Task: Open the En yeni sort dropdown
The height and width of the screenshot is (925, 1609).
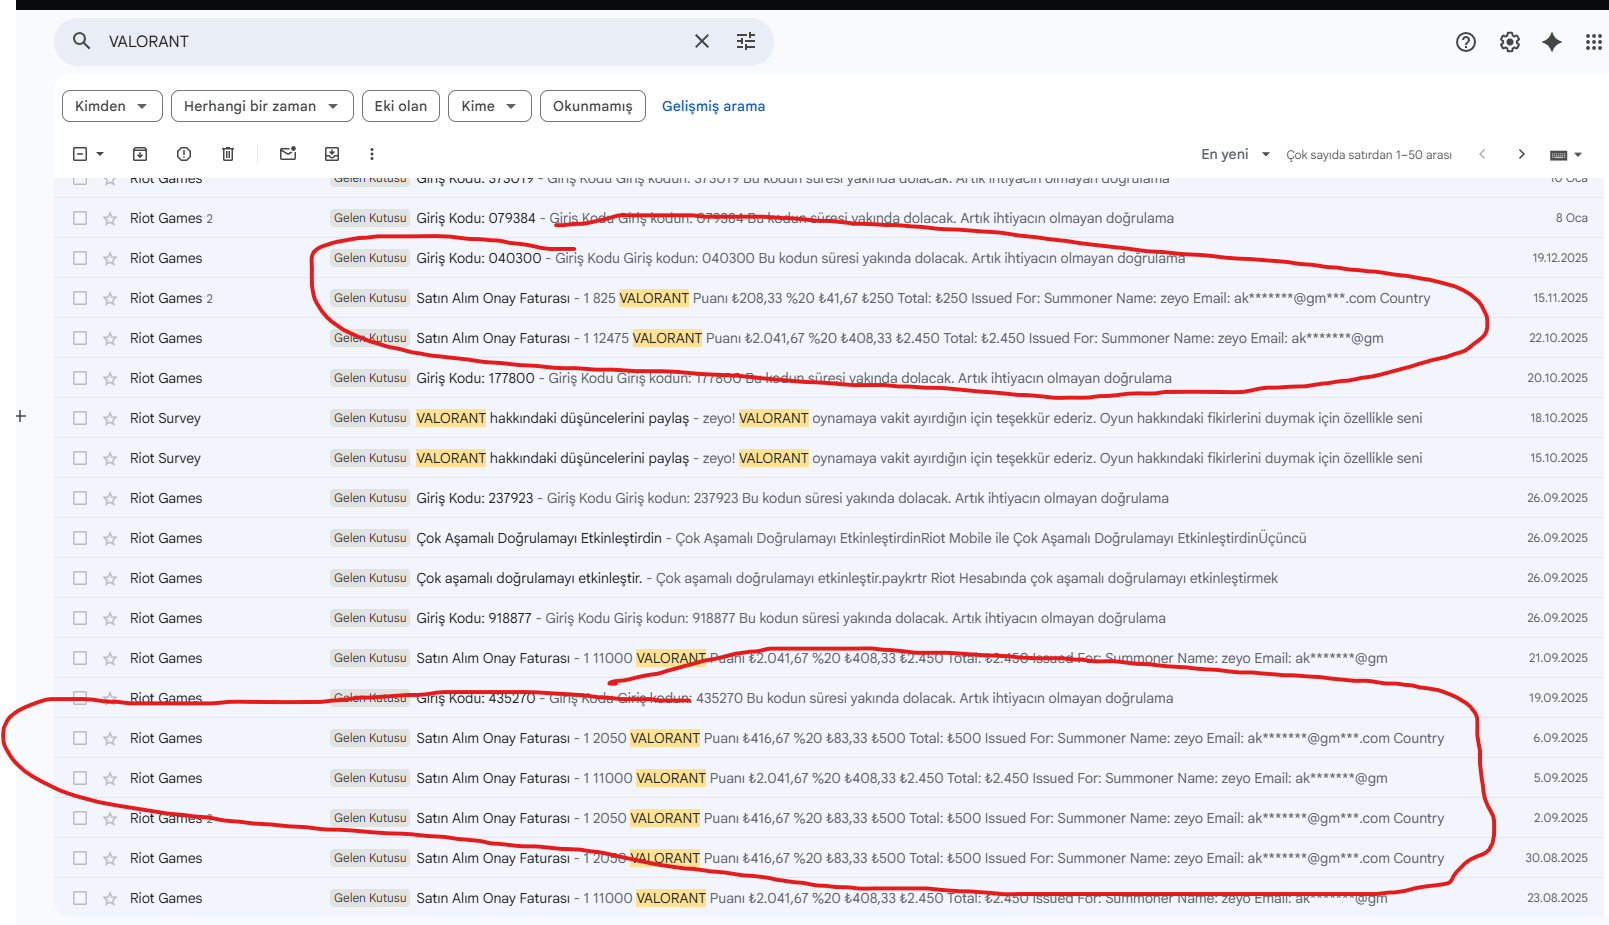Action: 1235,154
